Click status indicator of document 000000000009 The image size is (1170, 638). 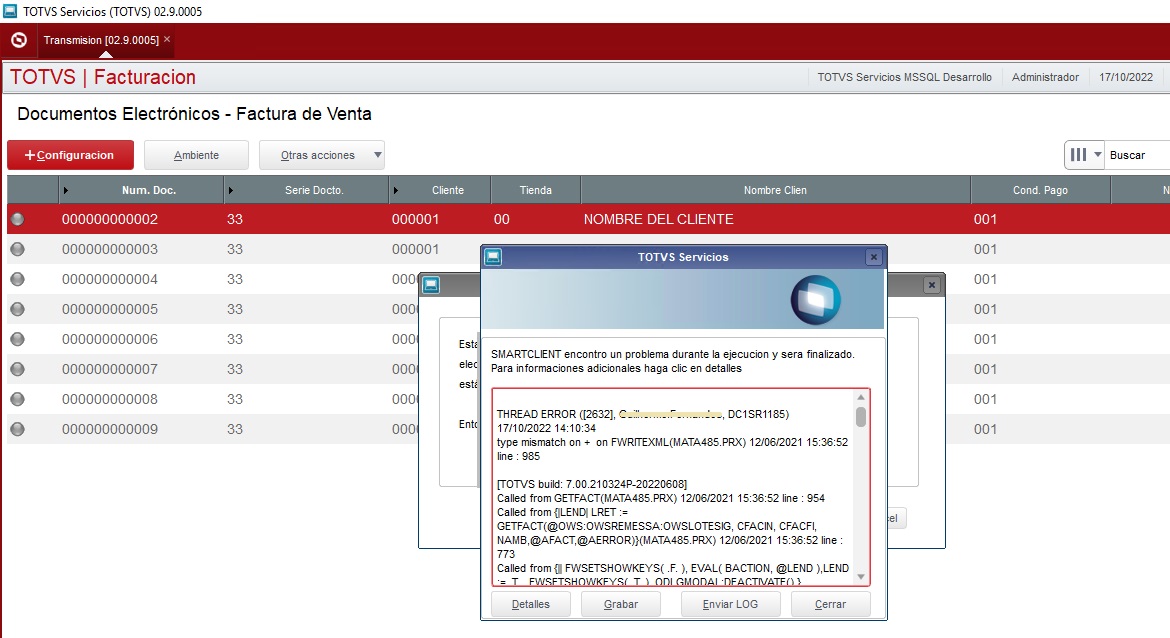click(17, 429)
